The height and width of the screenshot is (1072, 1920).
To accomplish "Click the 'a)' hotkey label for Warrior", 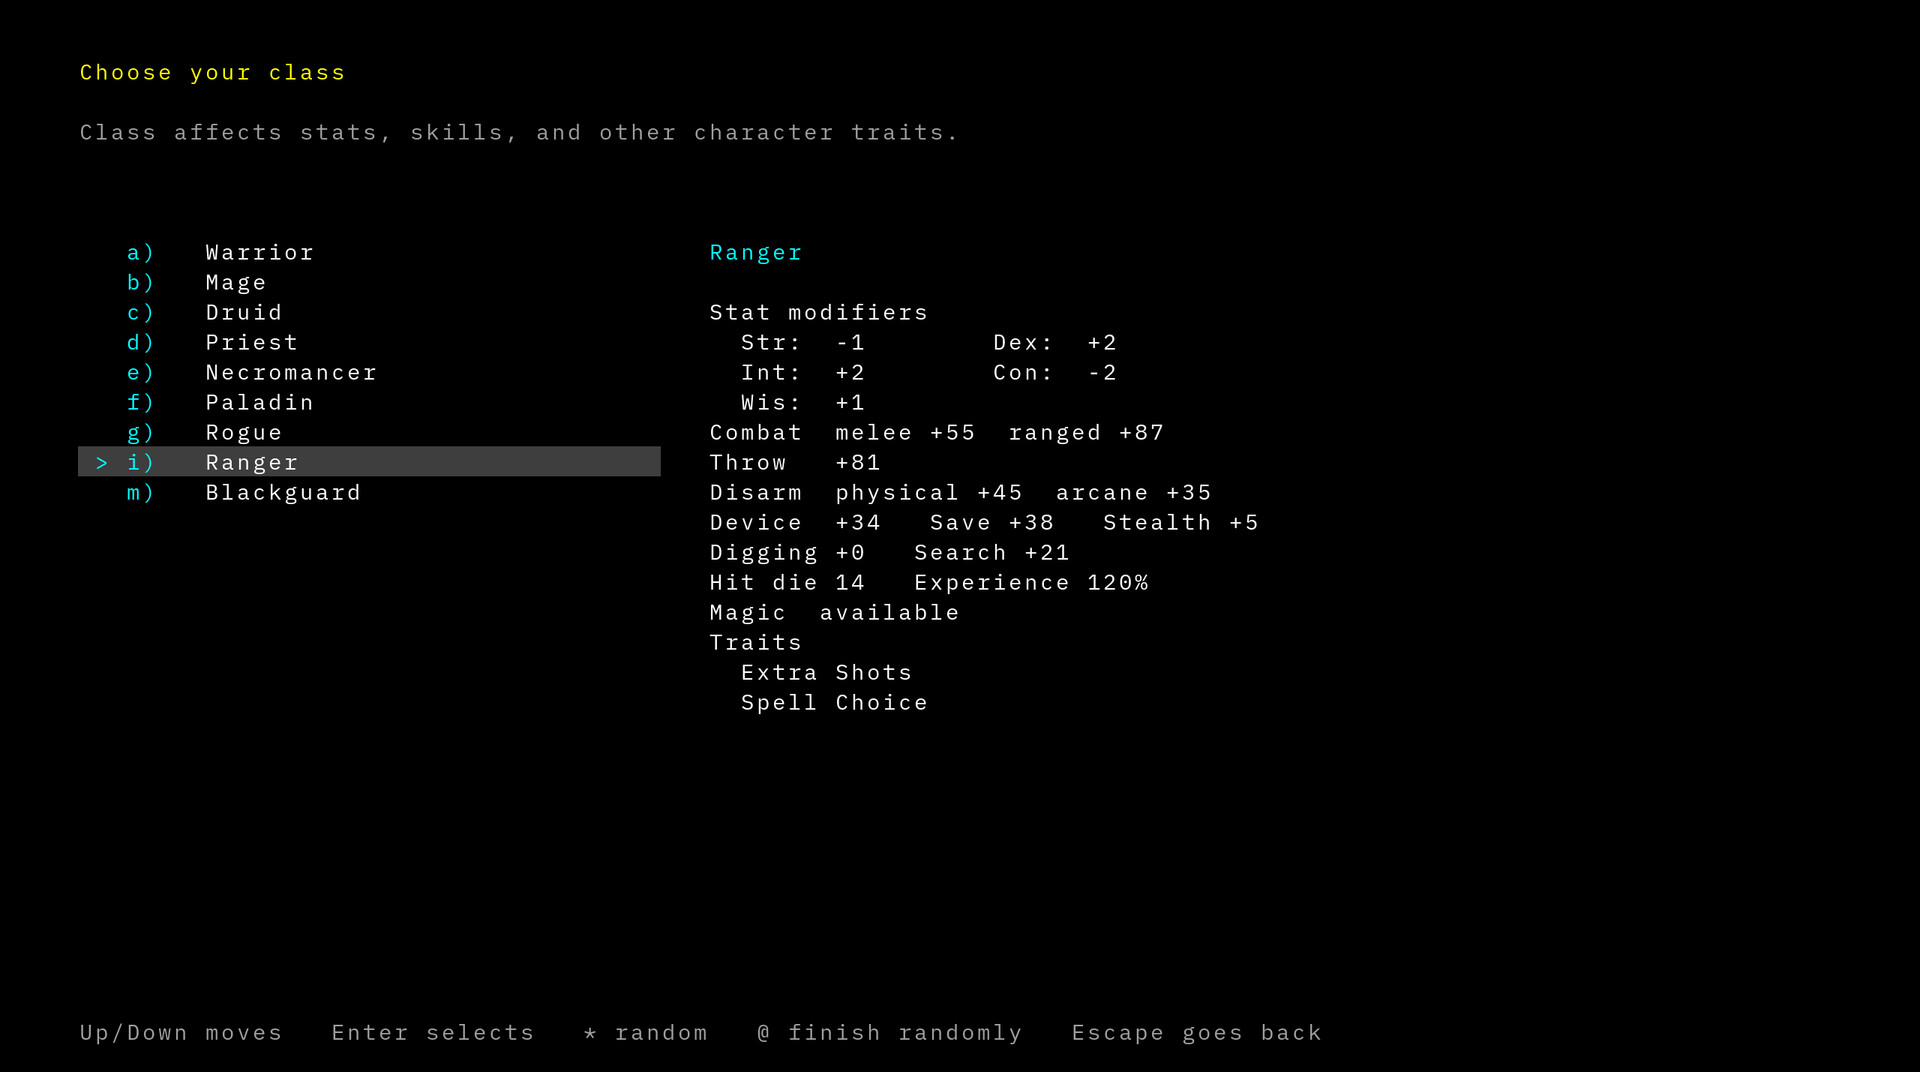I will [x=140, y=253].
